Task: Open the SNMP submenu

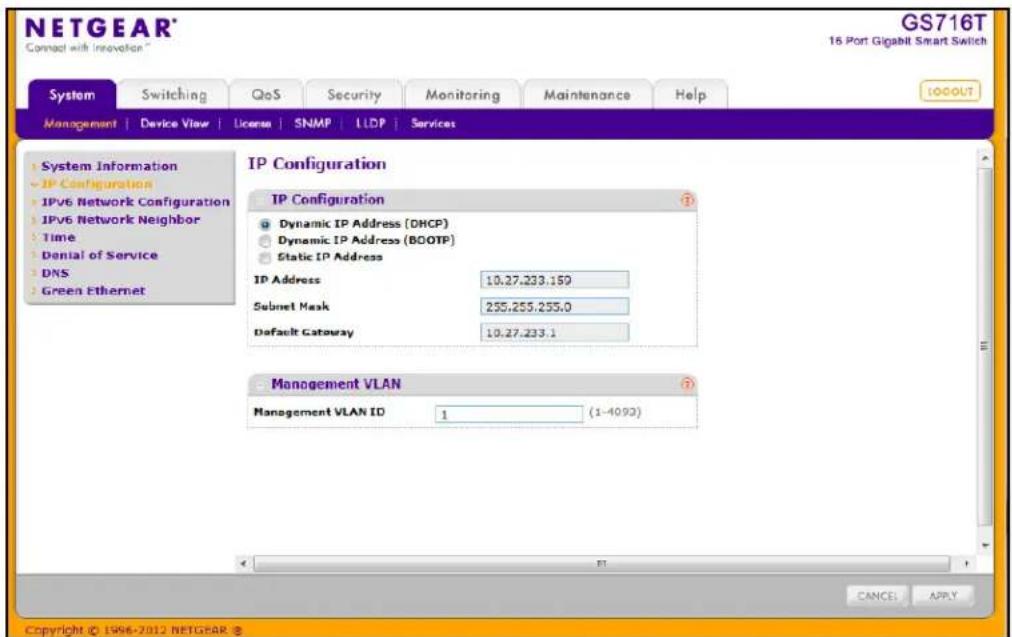Action: point(312,123)
